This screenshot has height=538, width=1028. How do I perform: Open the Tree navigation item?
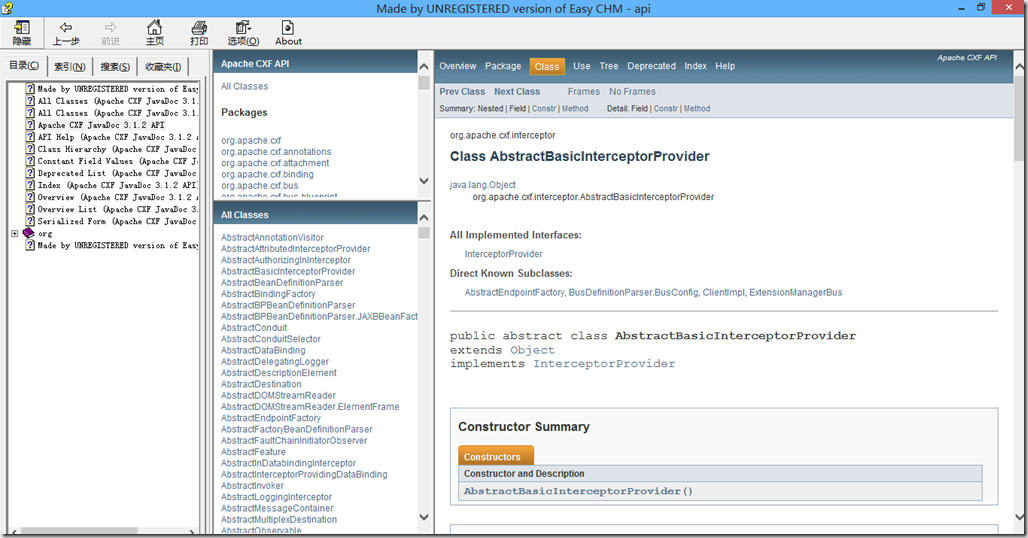click(x=608, y=66)
